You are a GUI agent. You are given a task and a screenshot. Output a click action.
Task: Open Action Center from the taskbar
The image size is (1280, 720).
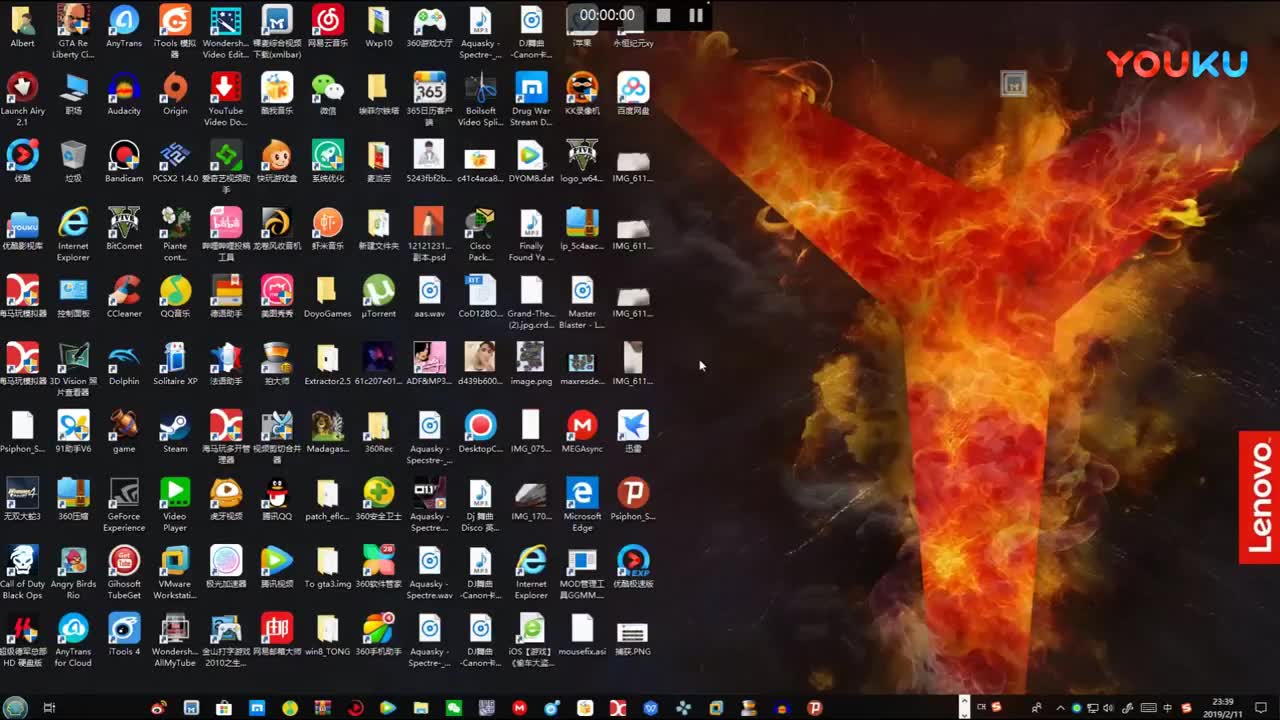coord(1262,707)
